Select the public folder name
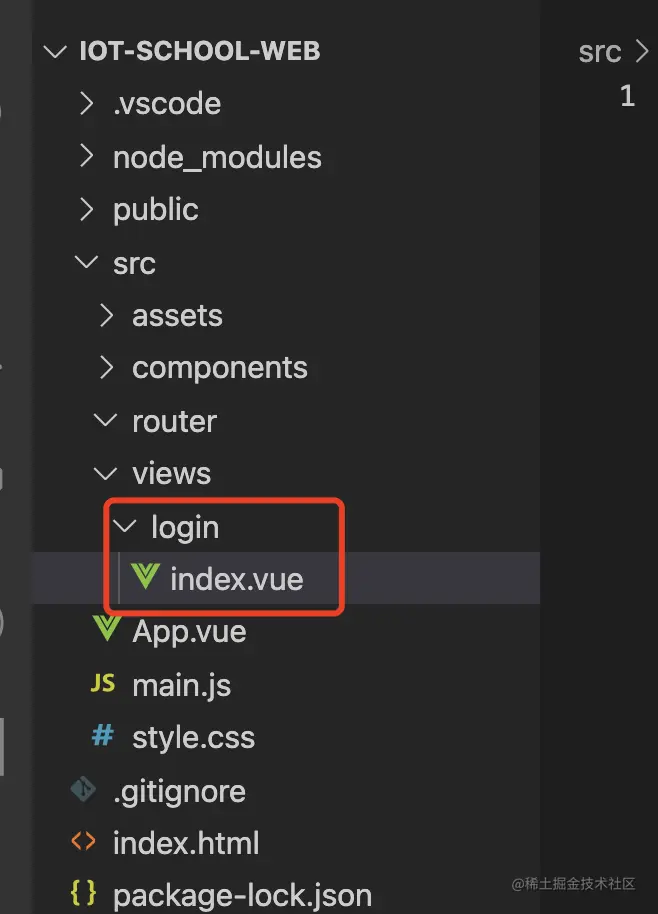Viewport: 658px width, 914px height. tap(156, 210)
